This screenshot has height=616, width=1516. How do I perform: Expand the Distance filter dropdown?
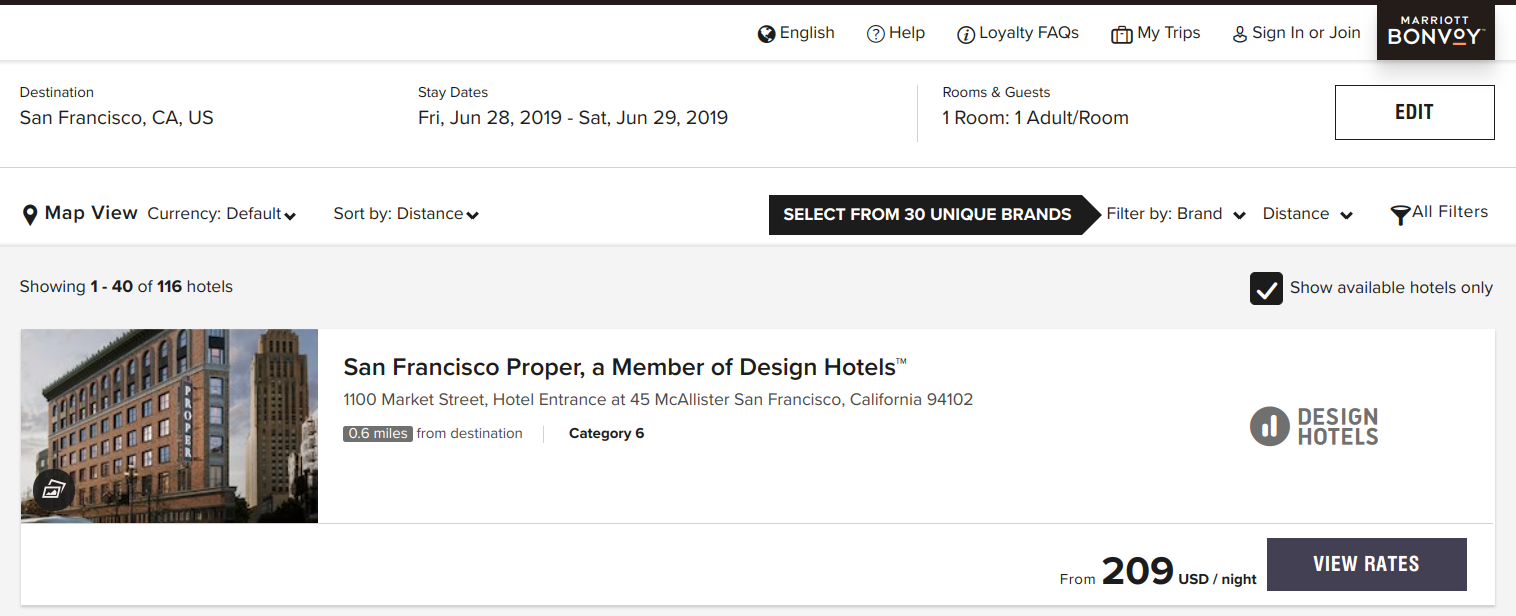[1307, 214]
